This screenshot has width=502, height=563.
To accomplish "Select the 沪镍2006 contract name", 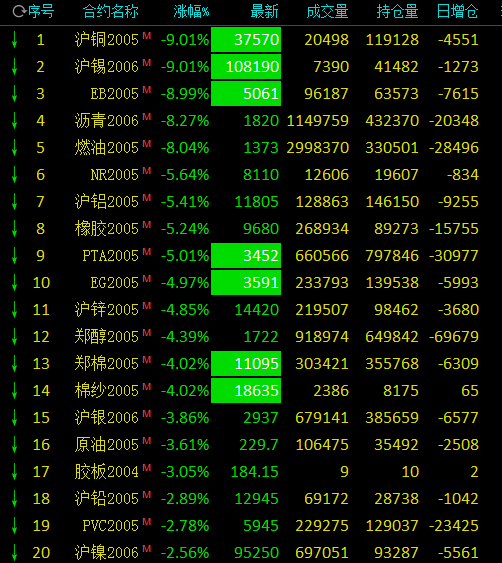I will coord(107,553).
